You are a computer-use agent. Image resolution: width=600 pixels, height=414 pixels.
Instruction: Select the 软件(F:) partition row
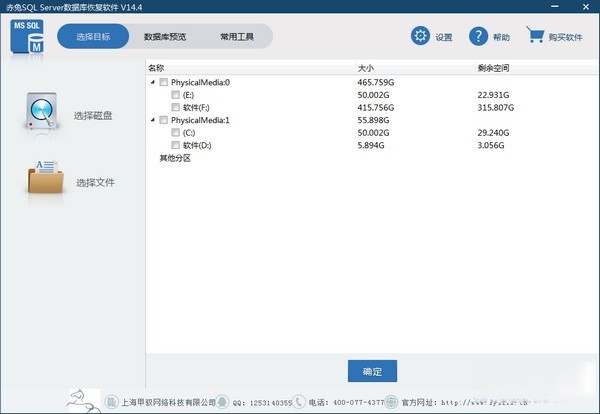click(x=196, y=108)
